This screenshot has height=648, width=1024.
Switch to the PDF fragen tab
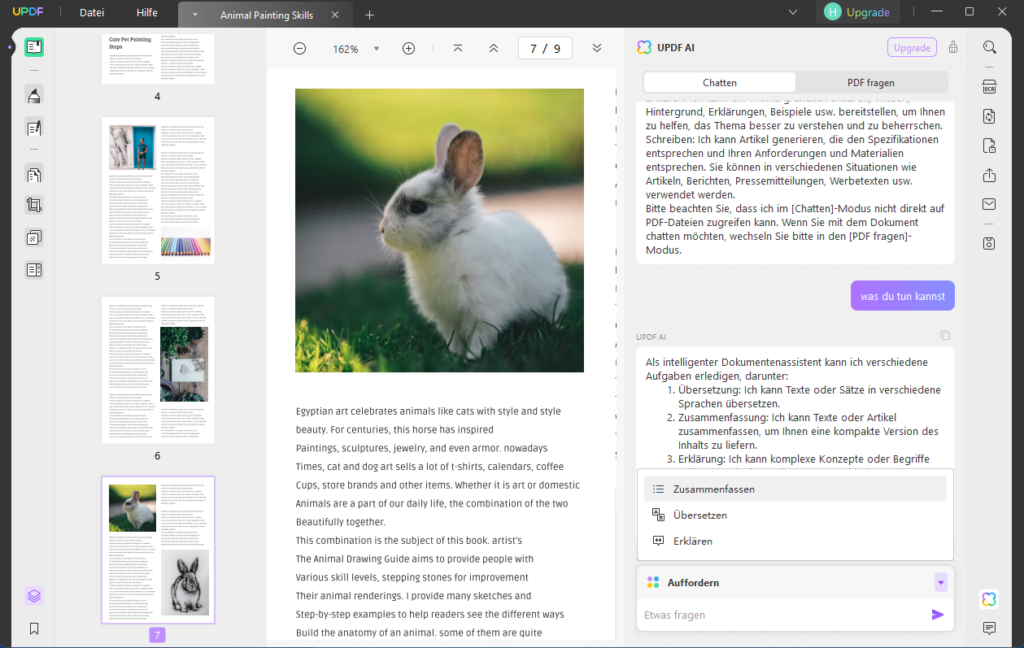coord(870,82)
